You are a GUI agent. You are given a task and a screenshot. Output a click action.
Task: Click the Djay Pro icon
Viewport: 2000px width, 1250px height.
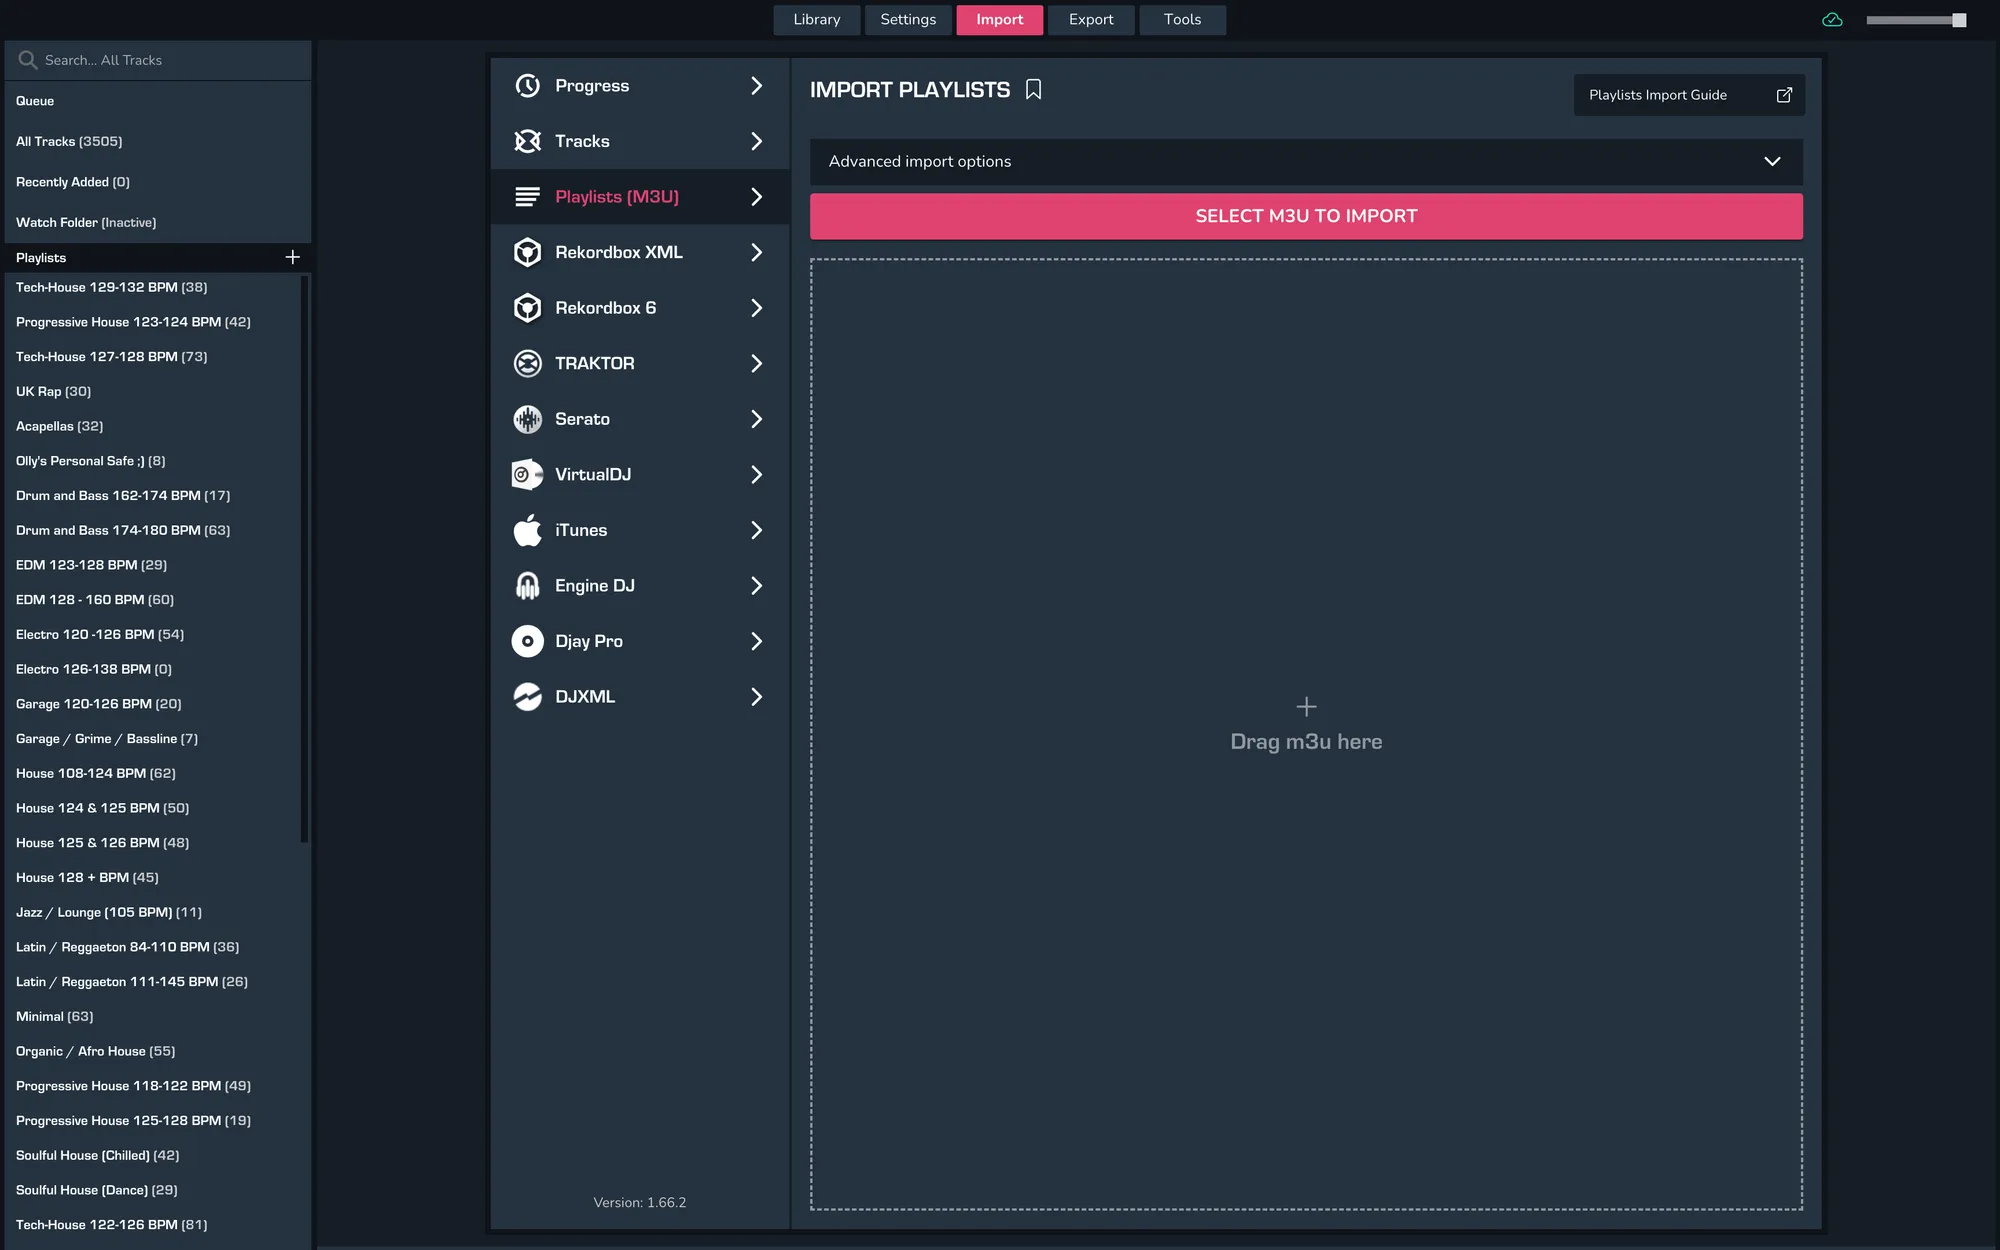tap(527, 641)
